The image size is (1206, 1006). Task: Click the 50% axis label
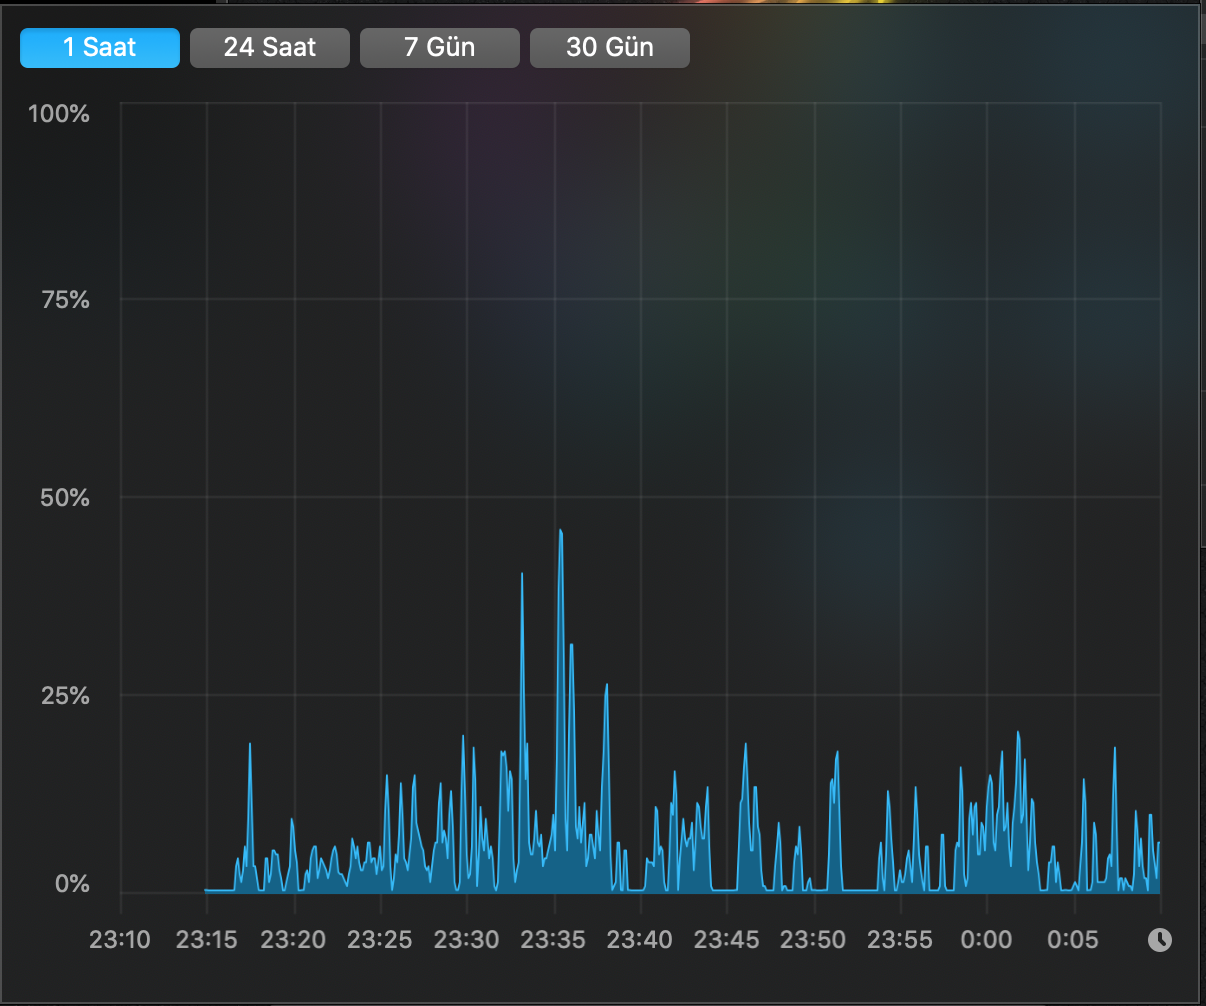pos(65,498)
